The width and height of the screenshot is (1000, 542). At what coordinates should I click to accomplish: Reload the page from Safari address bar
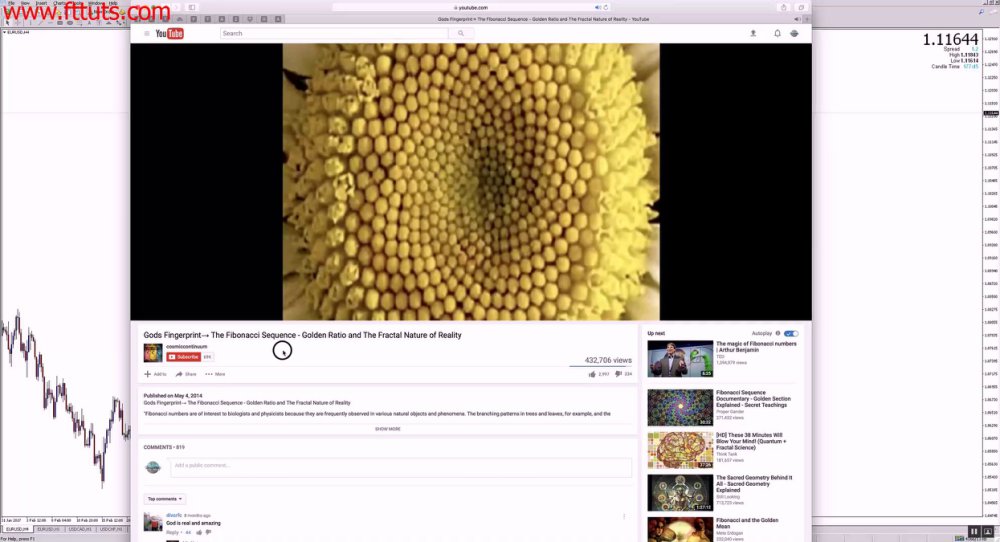point(606,7)
